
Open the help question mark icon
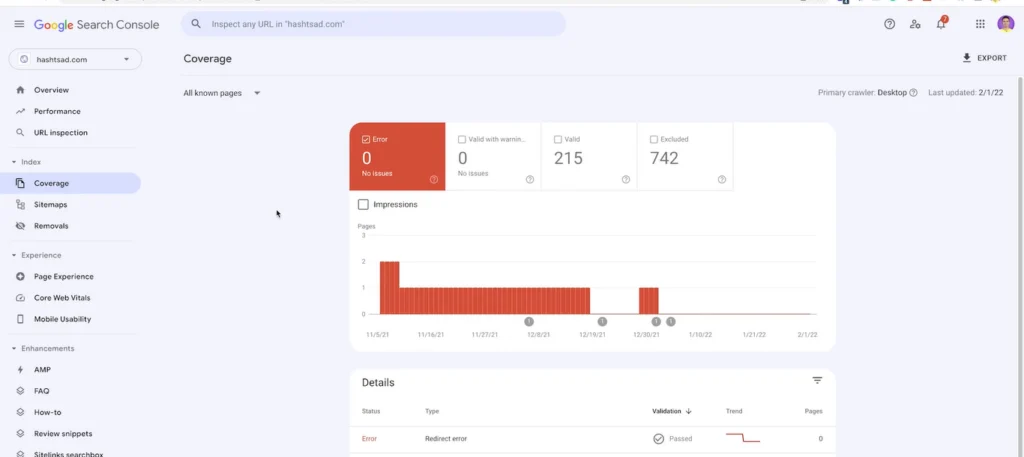click(889, 24)
